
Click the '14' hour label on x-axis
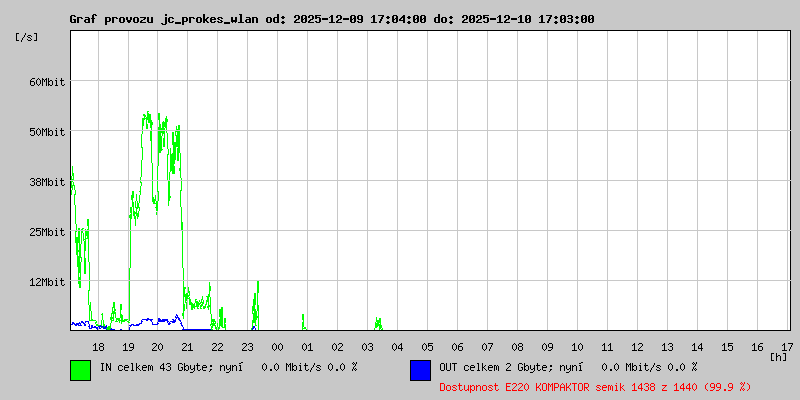coord(697,347)
